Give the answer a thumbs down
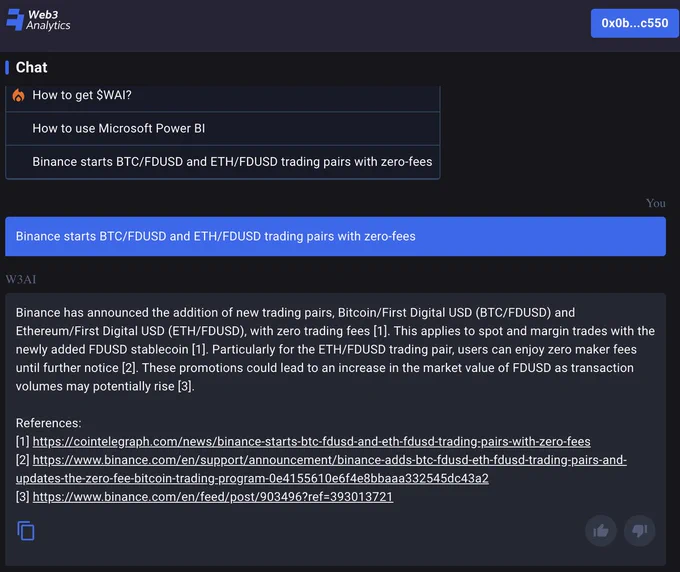The image size is (680, 572). pyautogui.click(x=639, y=530)
